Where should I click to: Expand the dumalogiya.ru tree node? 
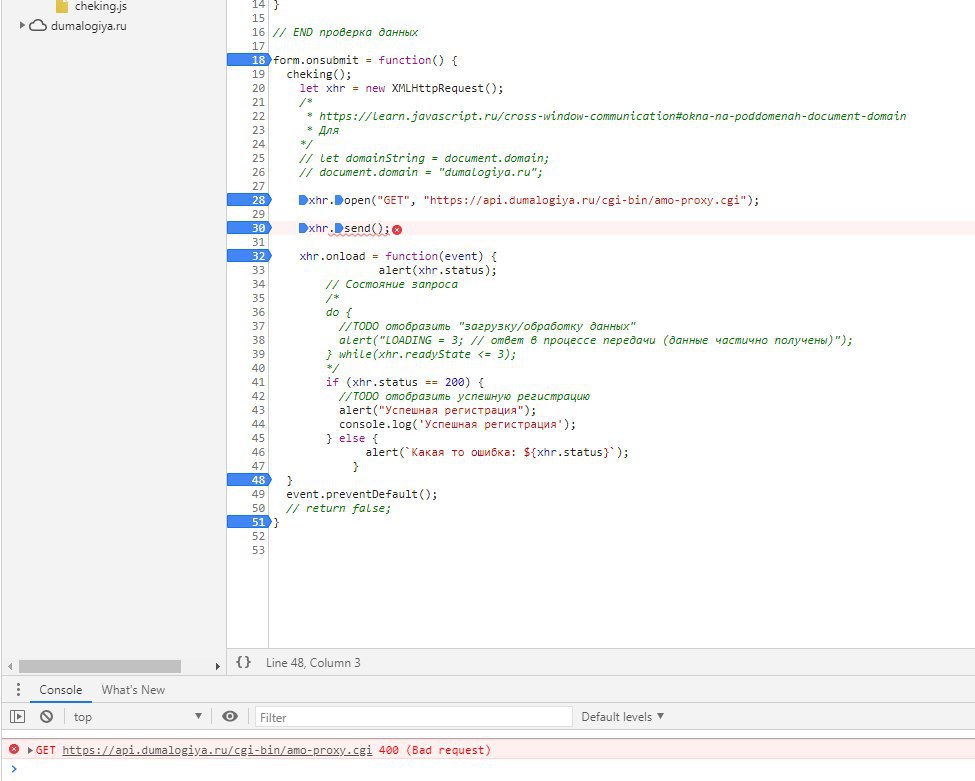(x=23, y=25)
